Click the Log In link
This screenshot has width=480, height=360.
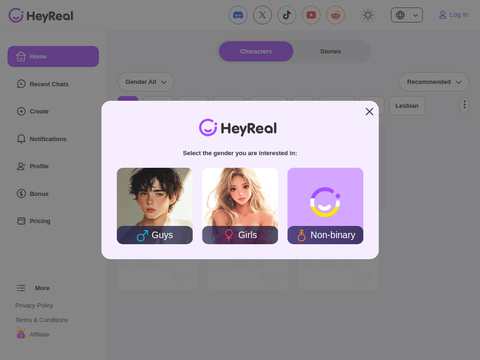point(454,15)
